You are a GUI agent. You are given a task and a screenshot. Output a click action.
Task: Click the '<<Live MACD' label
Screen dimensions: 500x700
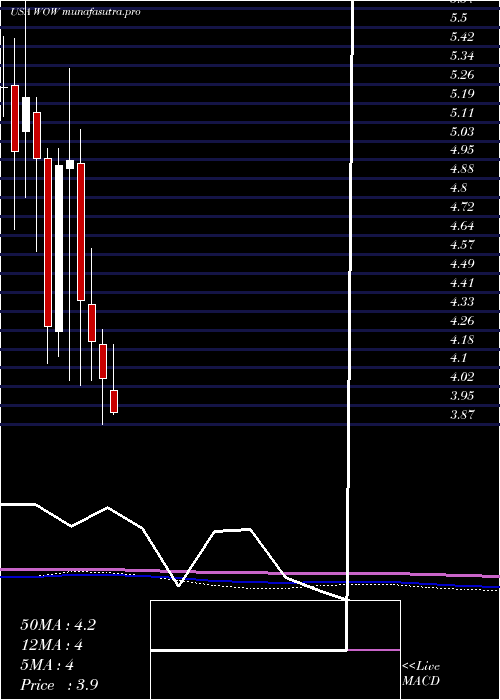pos(421,673)
